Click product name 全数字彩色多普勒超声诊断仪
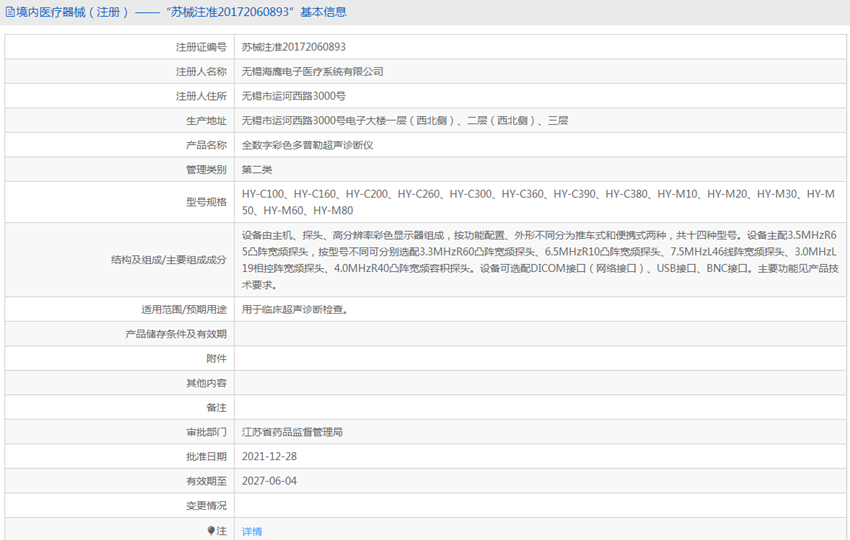 click(307, 145)
